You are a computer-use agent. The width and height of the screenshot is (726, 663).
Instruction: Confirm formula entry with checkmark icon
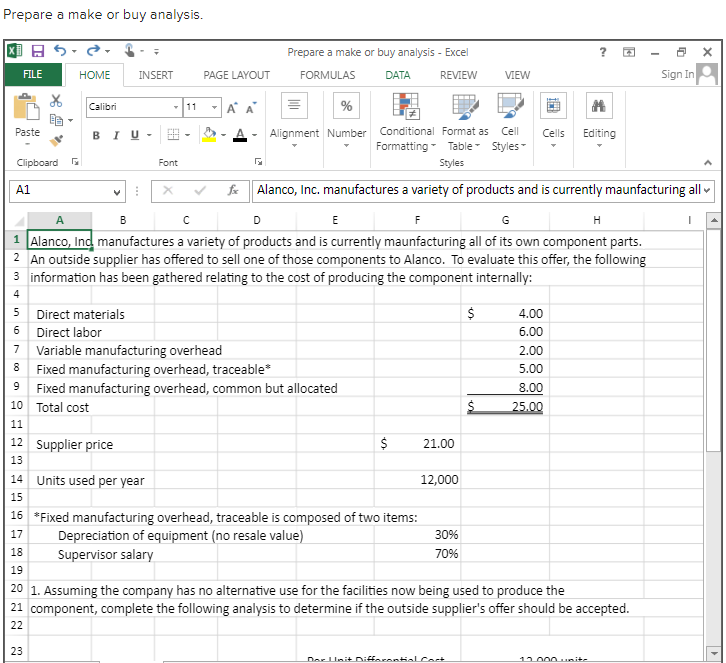point(200,190)
